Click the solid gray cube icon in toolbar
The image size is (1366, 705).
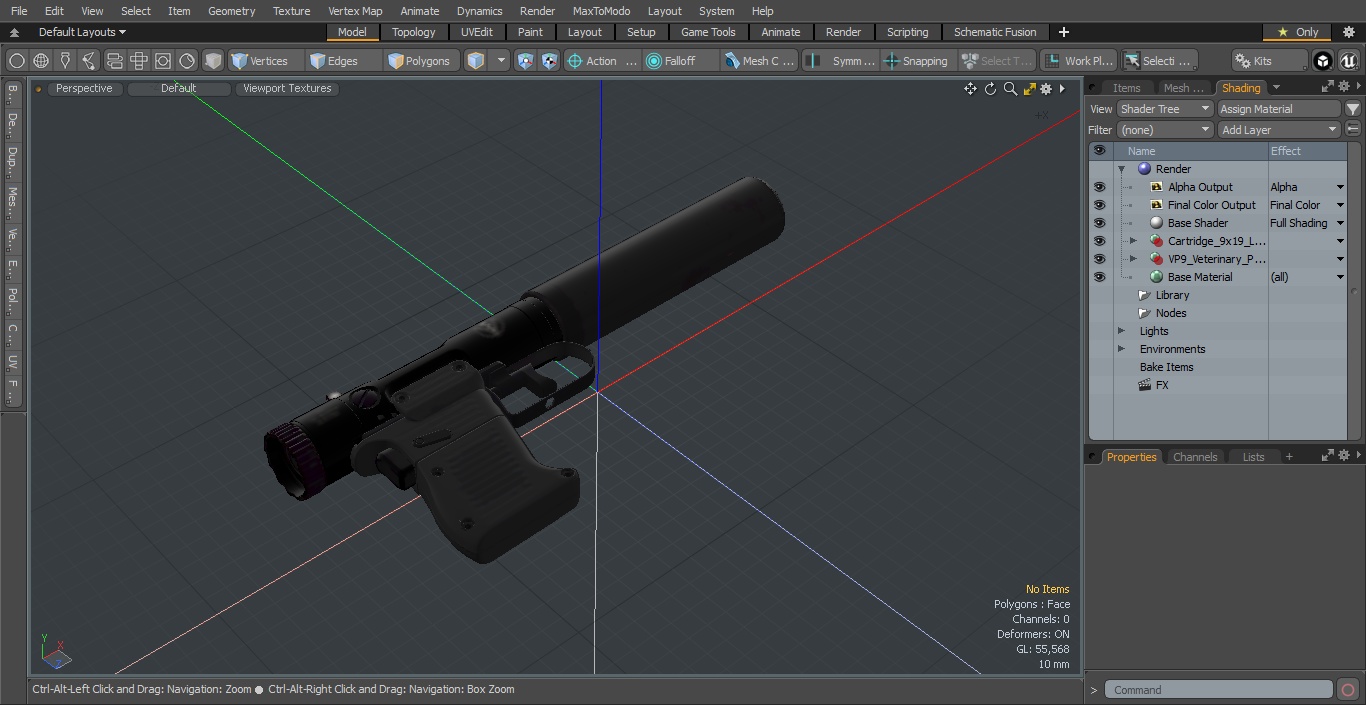pos(213,61)
